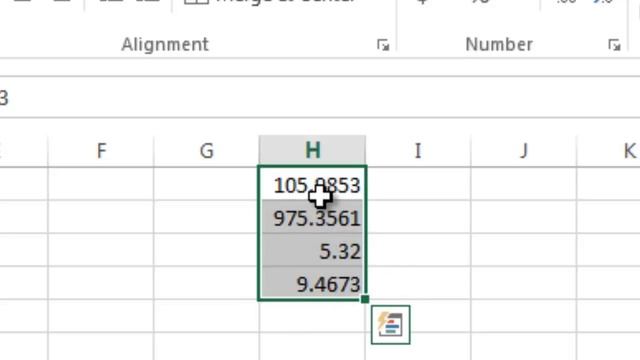640x360 pixels.
Task: Select column I header
Action: tap(418, 151)
